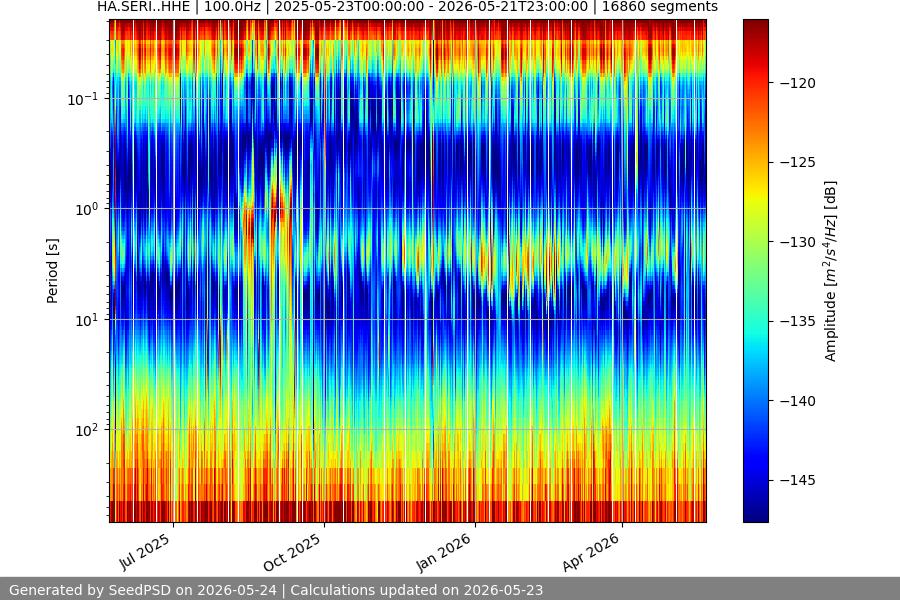
Task: Click the 'Generated by SeedPSD' footer text
Action: point(276,590)
